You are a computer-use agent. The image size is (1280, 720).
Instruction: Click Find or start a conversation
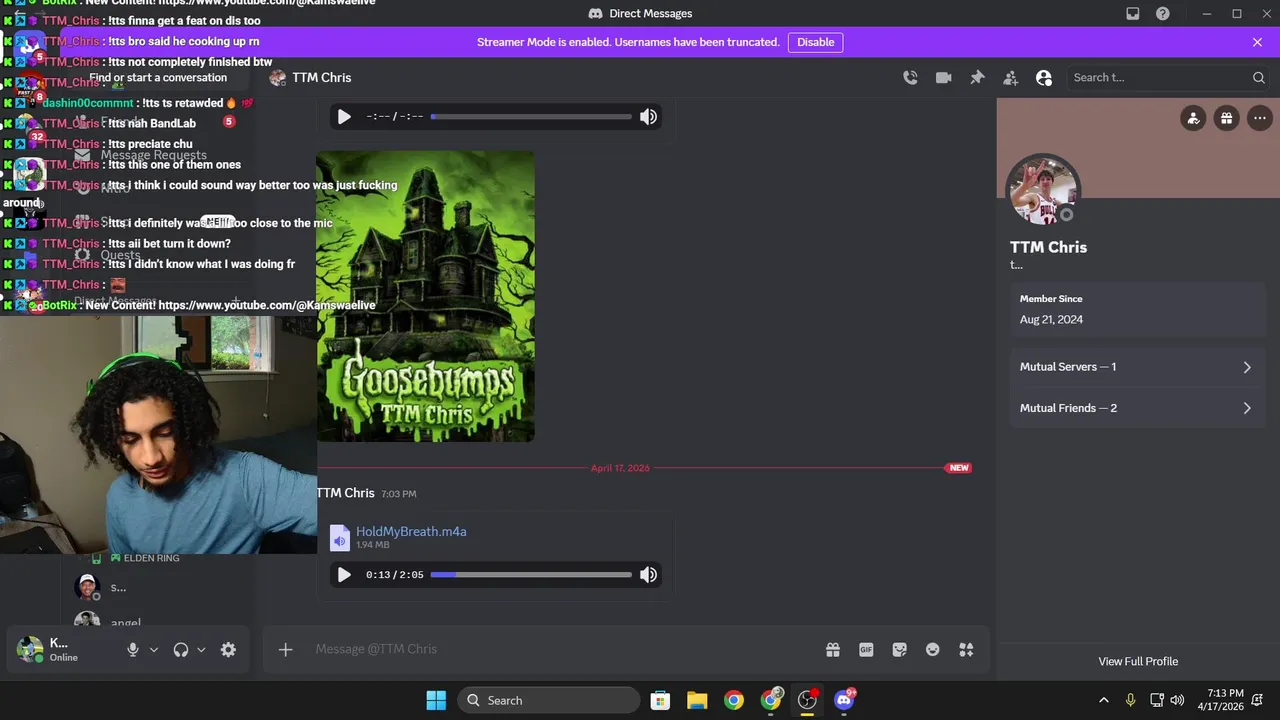pyautogui.click(x=158, y=78)
